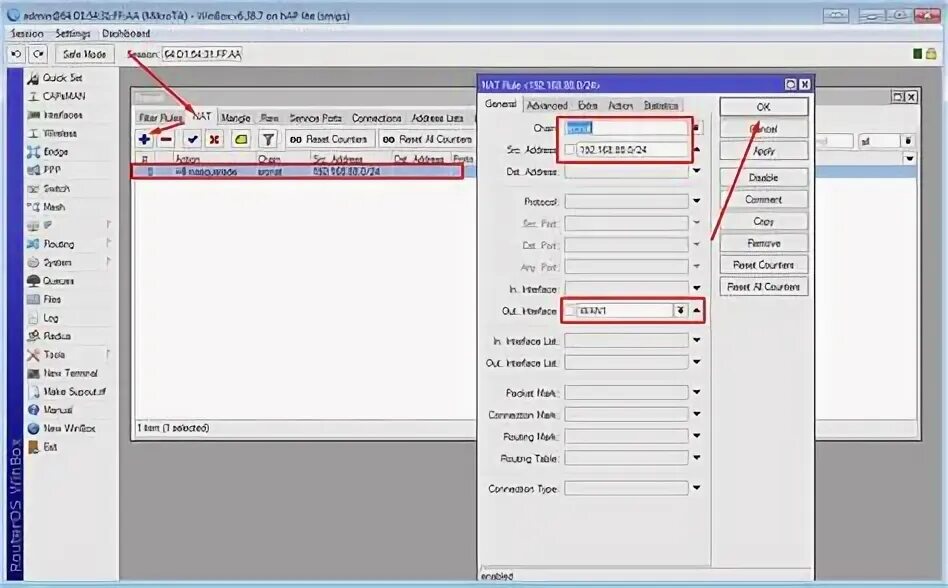Open New Terminal from the sidebar
Viewport: 948px width, 588px height.
[70, 373]
